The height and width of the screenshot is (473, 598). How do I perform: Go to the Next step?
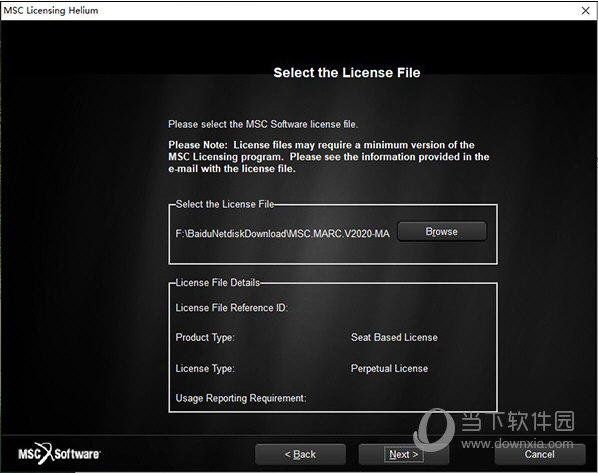click(403, 454)
